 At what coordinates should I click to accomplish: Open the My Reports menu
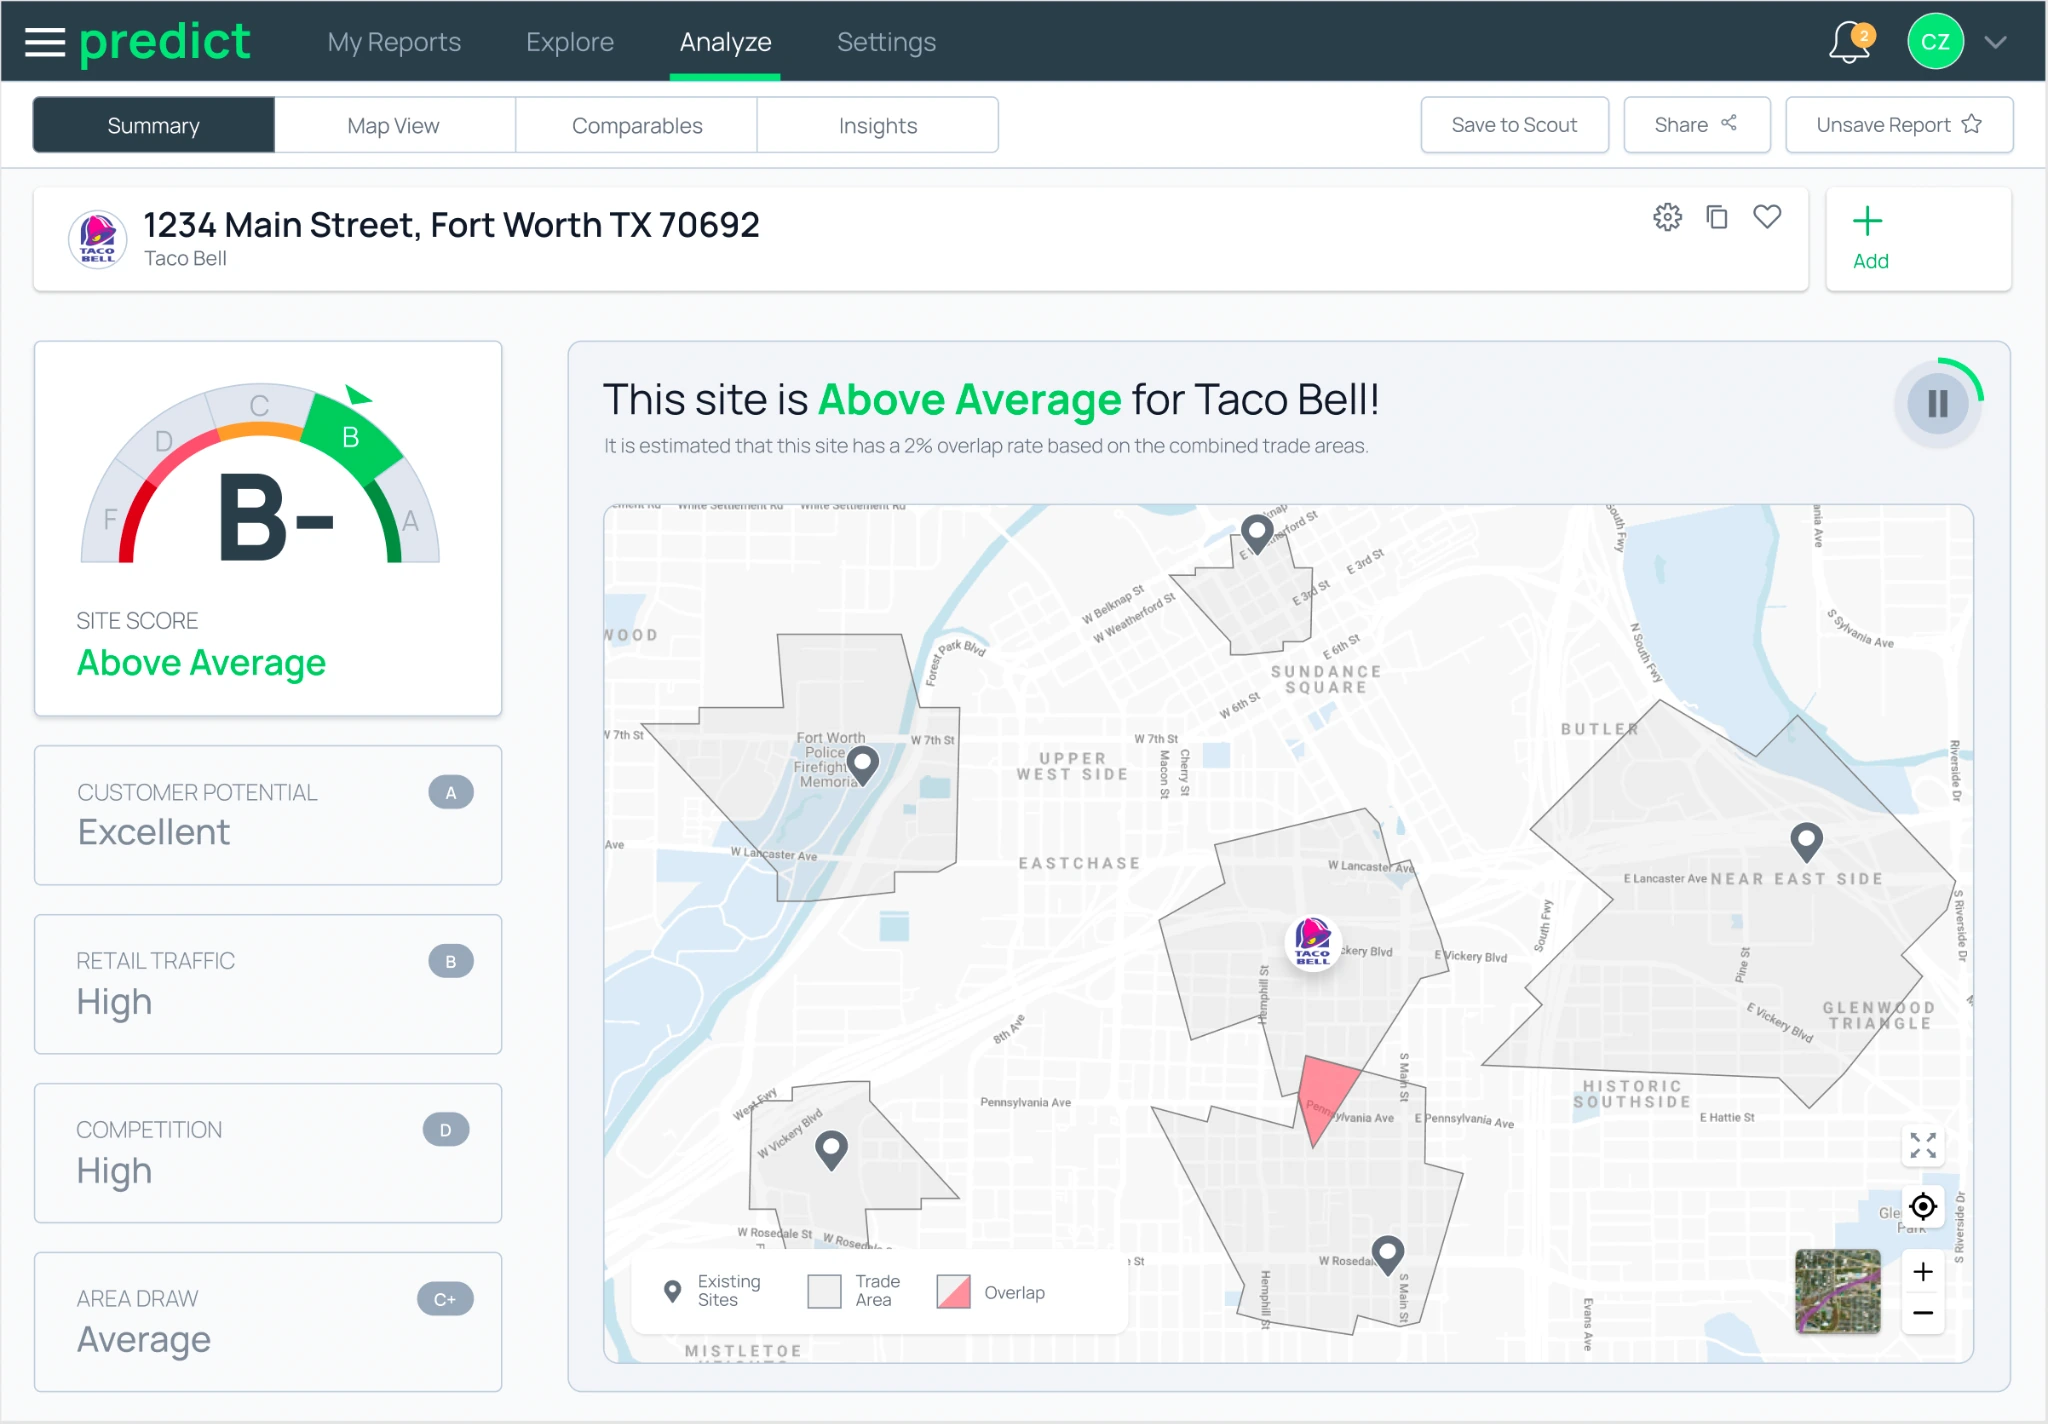click(x=394, y=42)
